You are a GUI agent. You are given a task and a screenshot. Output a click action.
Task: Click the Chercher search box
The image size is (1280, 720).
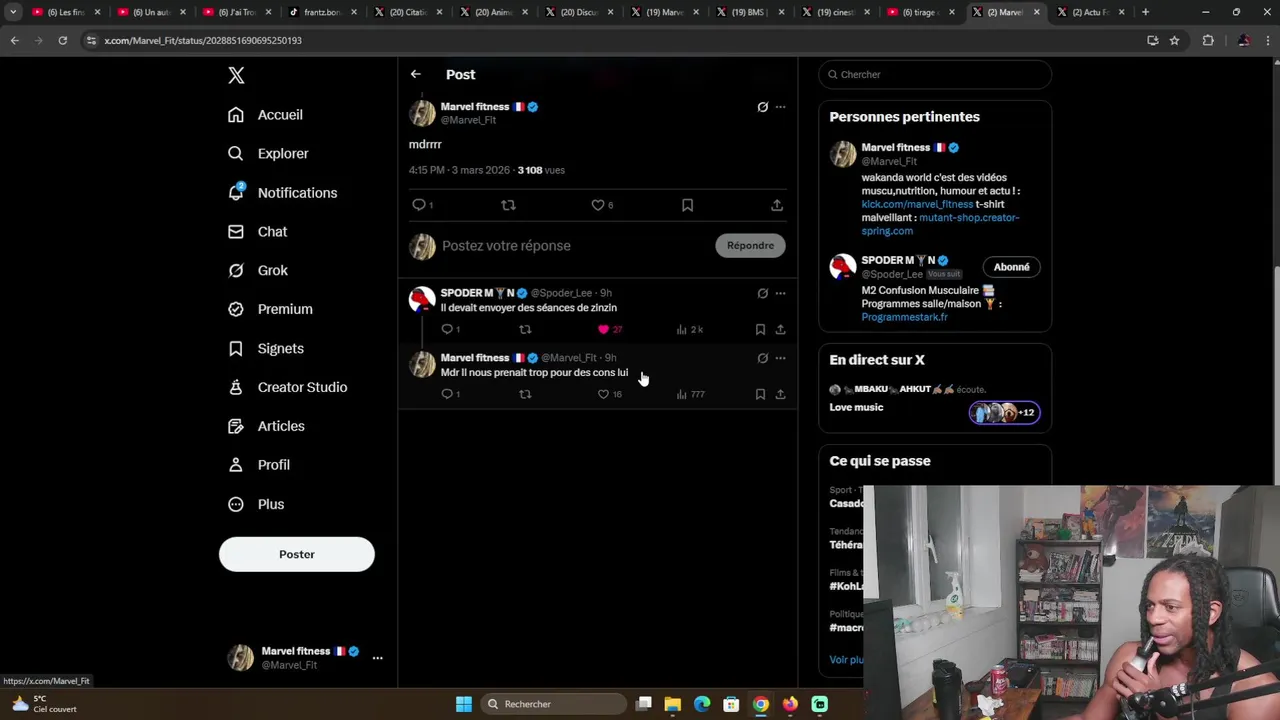pyautogui.click(x=935, y=75)
